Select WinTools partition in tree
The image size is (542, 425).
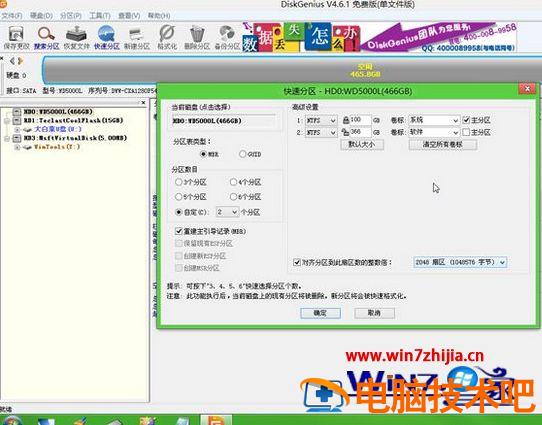(57, 147)
